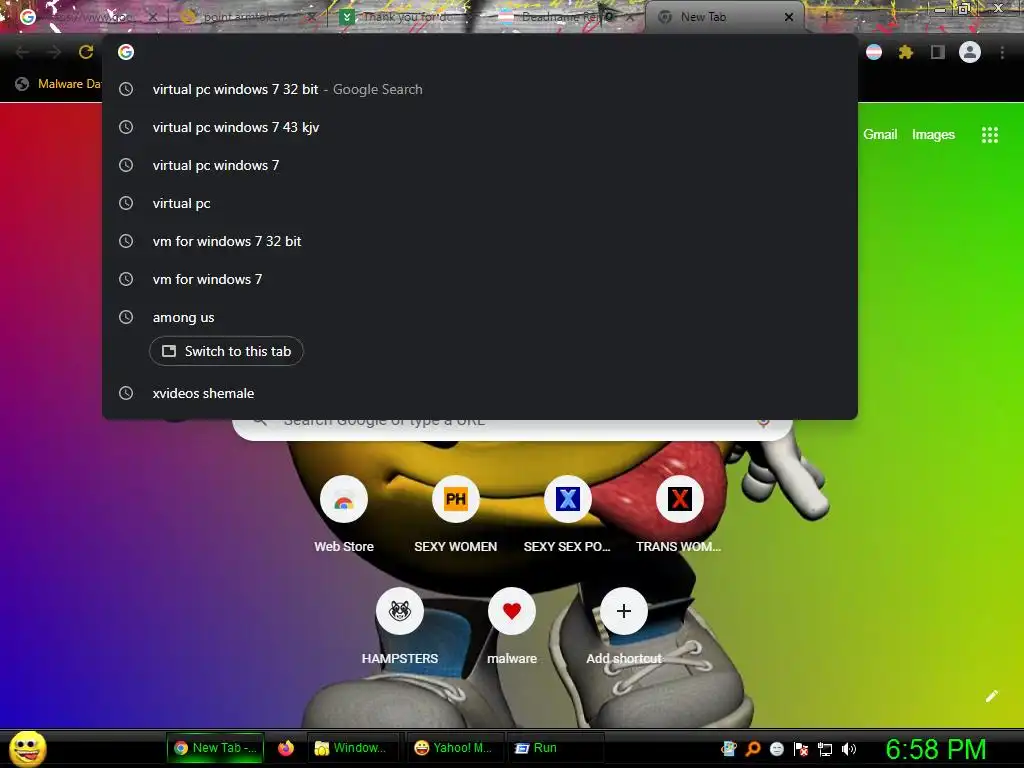Open the Images link
Viewport: 1024px width, 768px height.
coord(933,135)
